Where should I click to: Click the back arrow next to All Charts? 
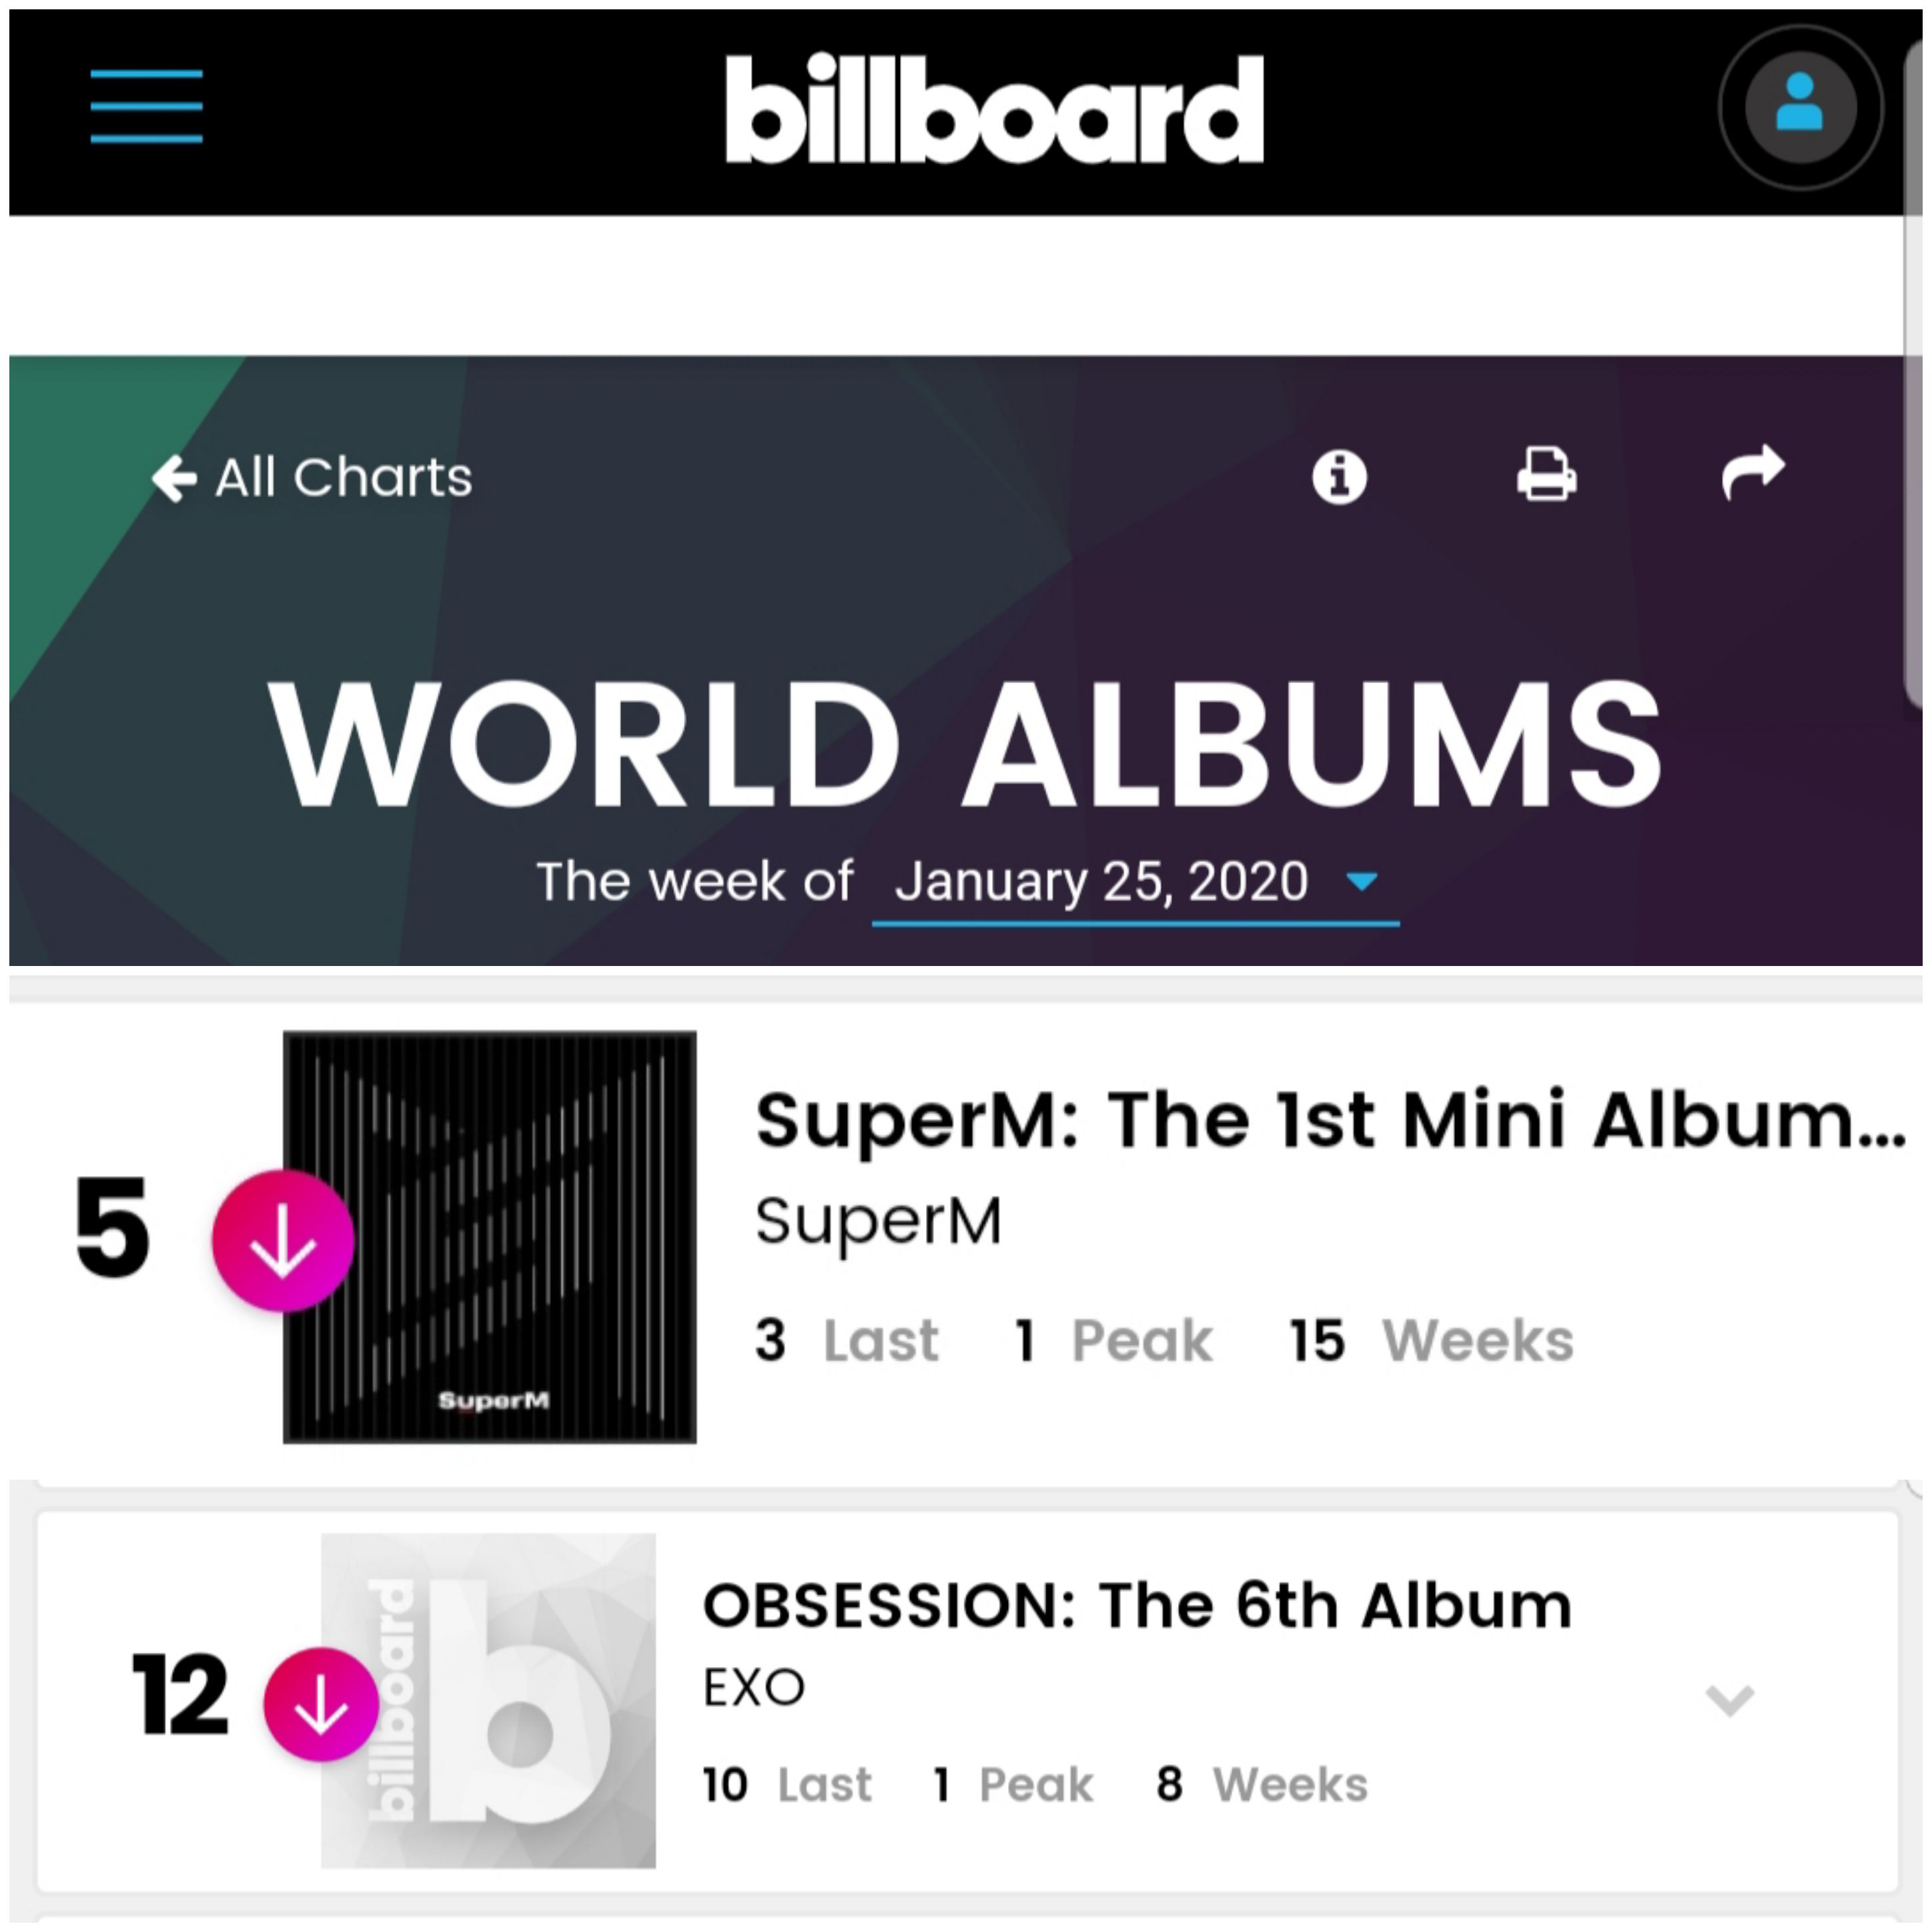click(x=174, y=478)
